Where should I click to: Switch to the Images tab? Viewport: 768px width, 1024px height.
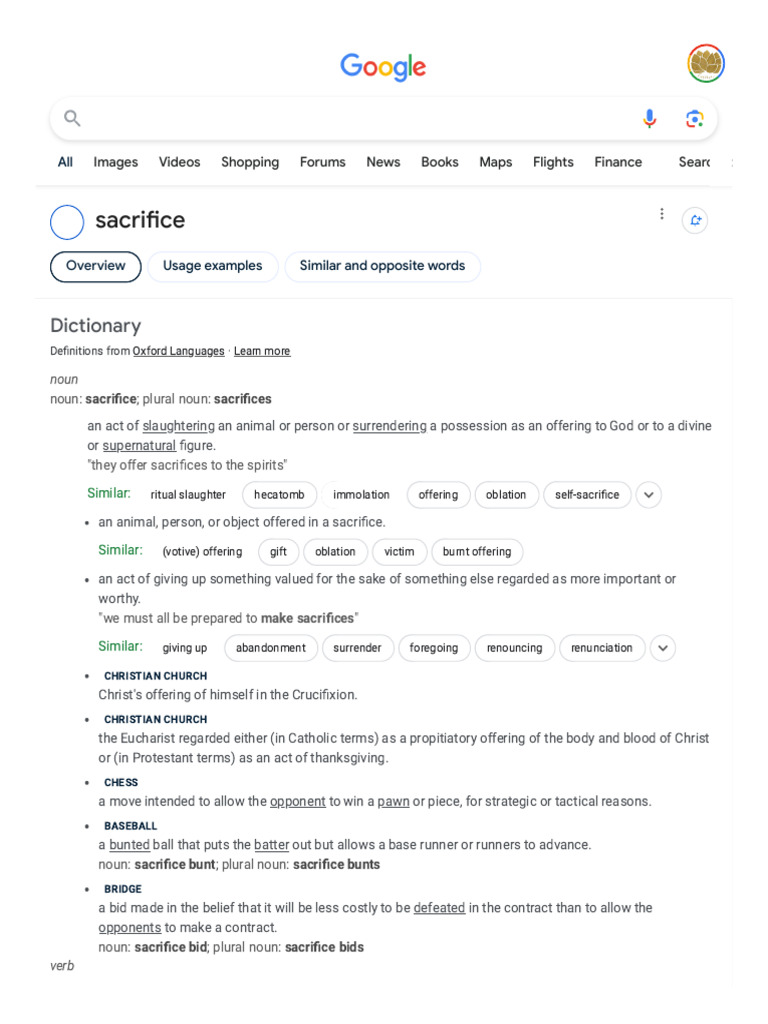coord(116,162)
